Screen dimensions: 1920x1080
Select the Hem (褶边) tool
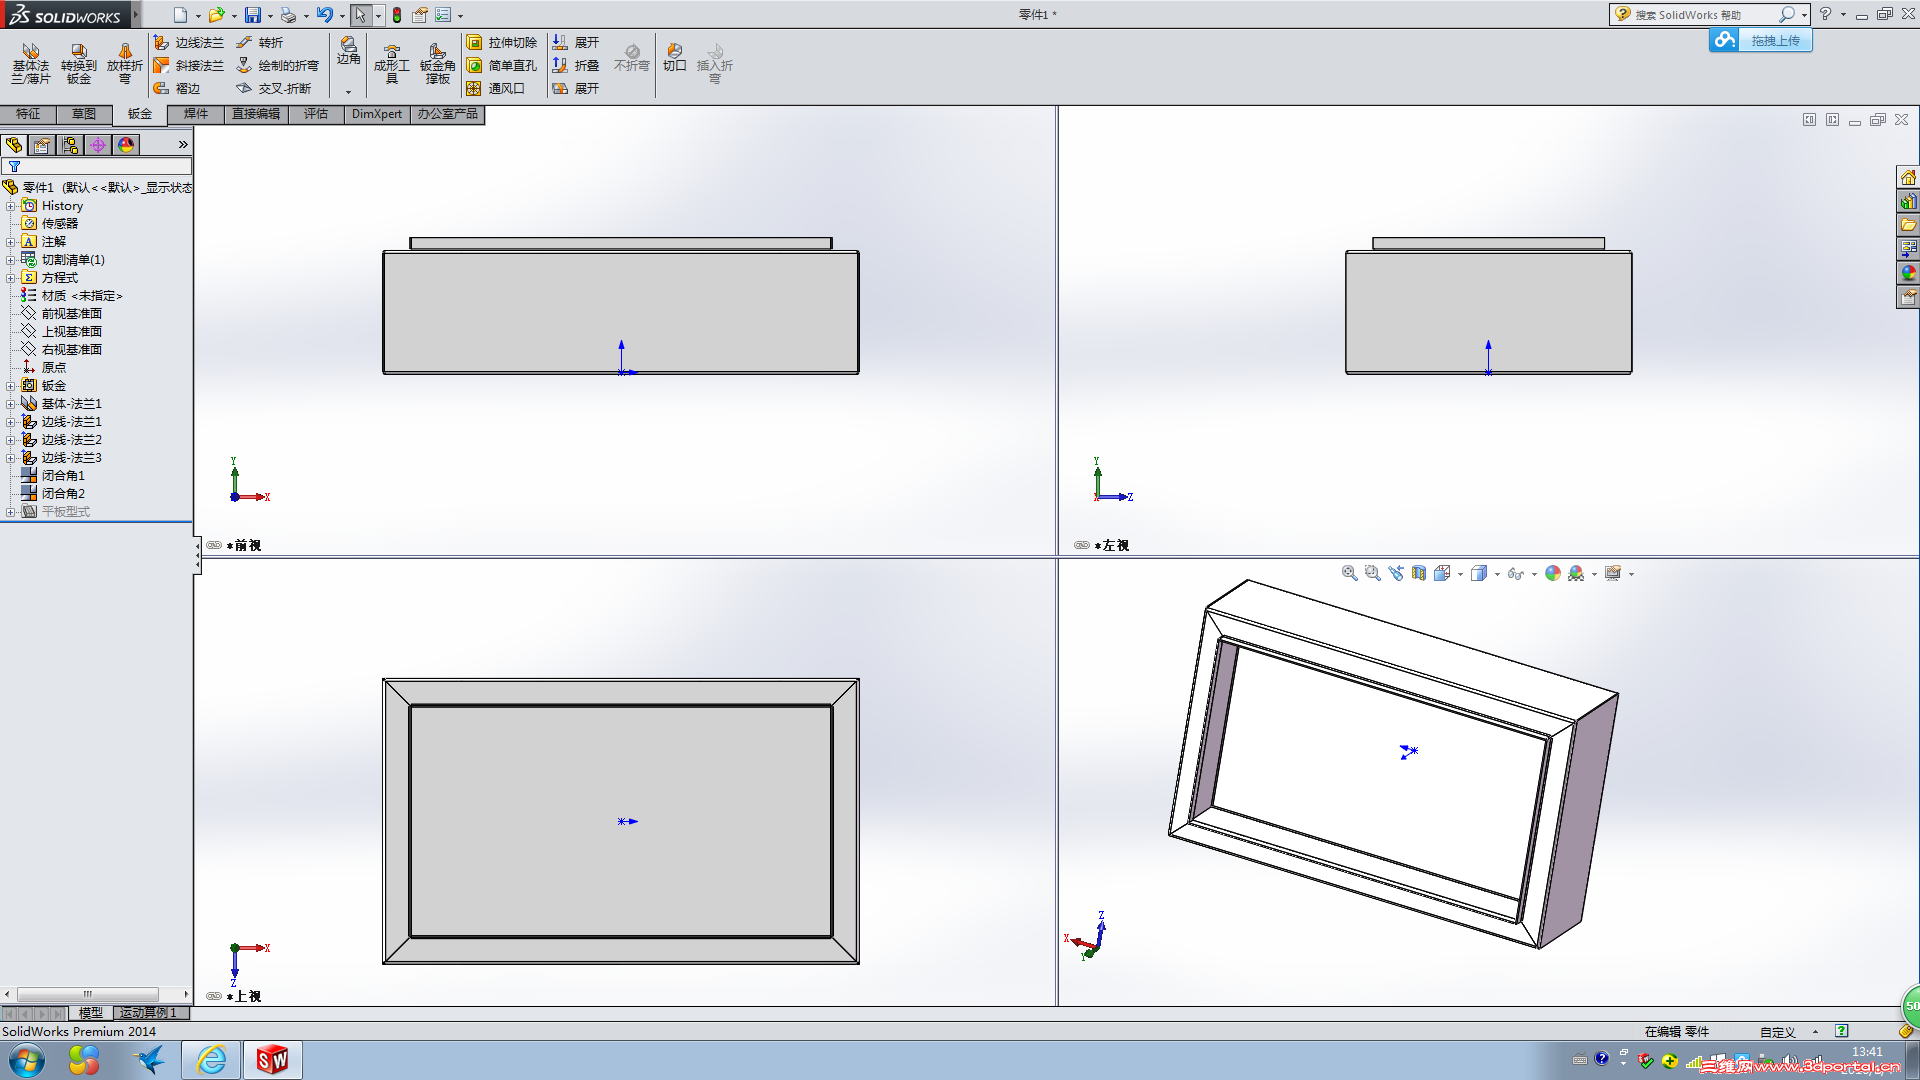click(x=176, y=88)
